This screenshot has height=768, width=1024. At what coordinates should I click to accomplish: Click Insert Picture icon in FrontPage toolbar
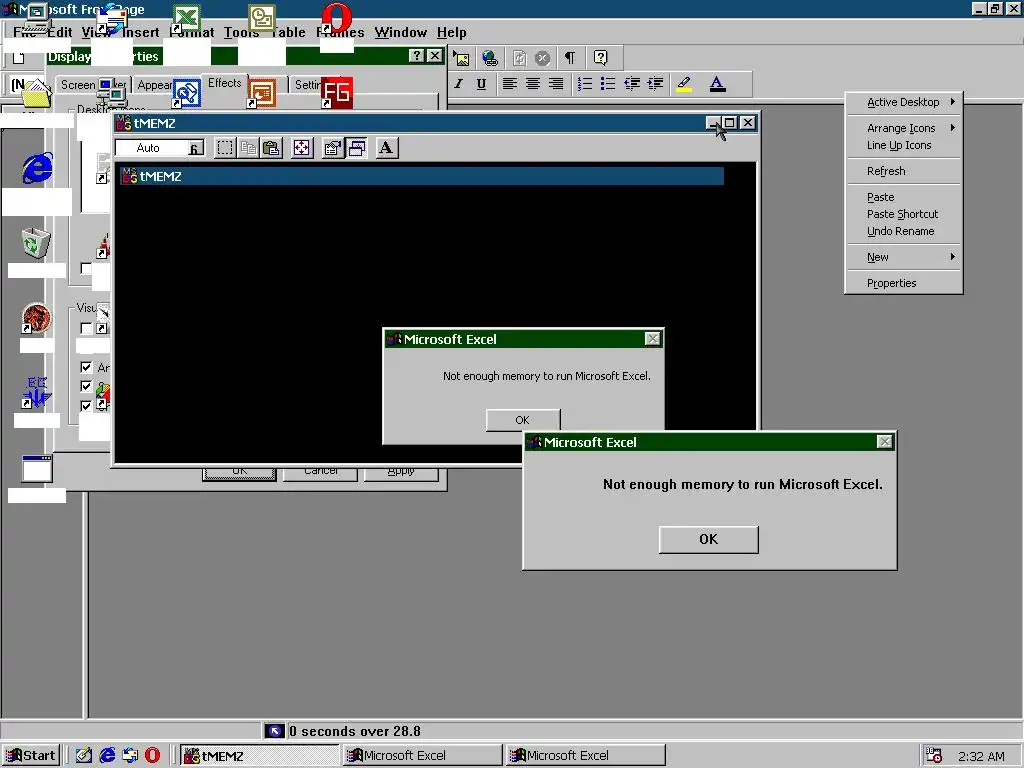click(x=462, y=59)
